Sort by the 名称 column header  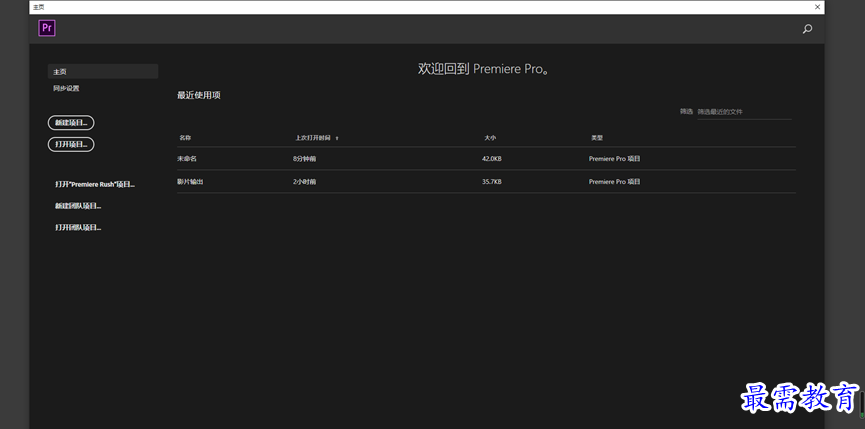click(185, 138)
